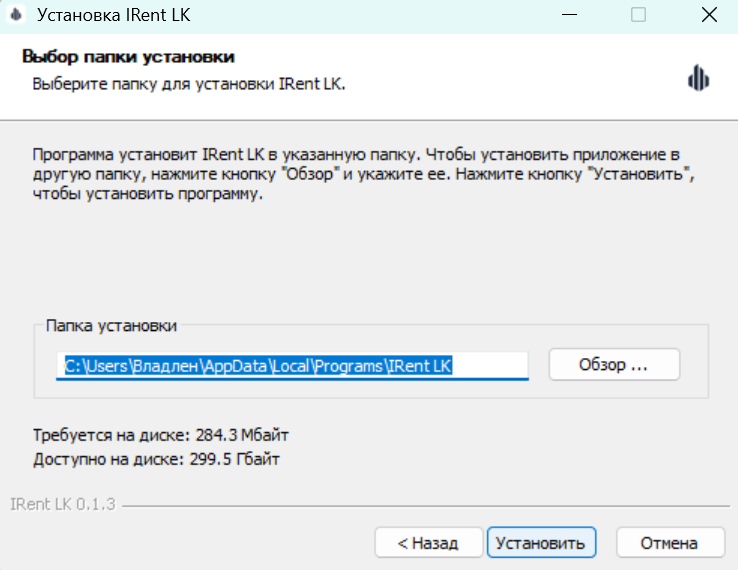Click text 'Доступно на диске: 299.5 Гбайт'
738x570 pixels.
tap(156, 459)
